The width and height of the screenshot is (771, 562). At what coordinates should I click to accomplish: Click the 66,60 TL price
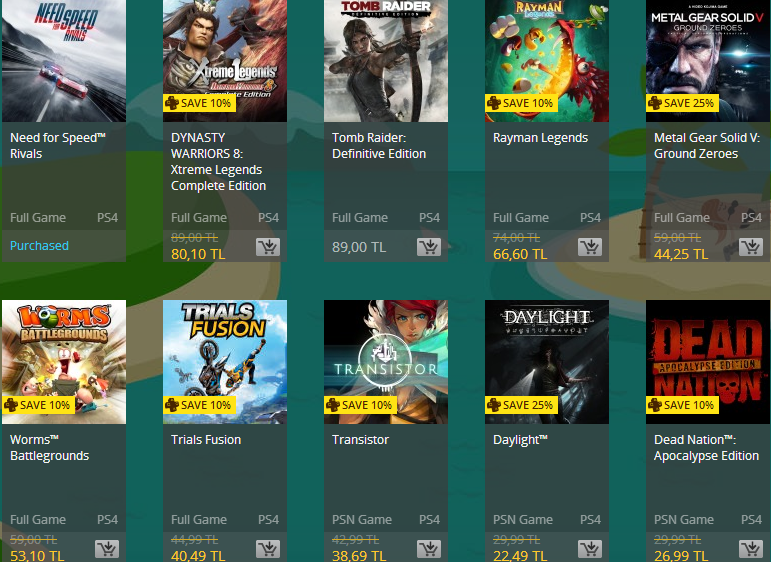point(520,254)
